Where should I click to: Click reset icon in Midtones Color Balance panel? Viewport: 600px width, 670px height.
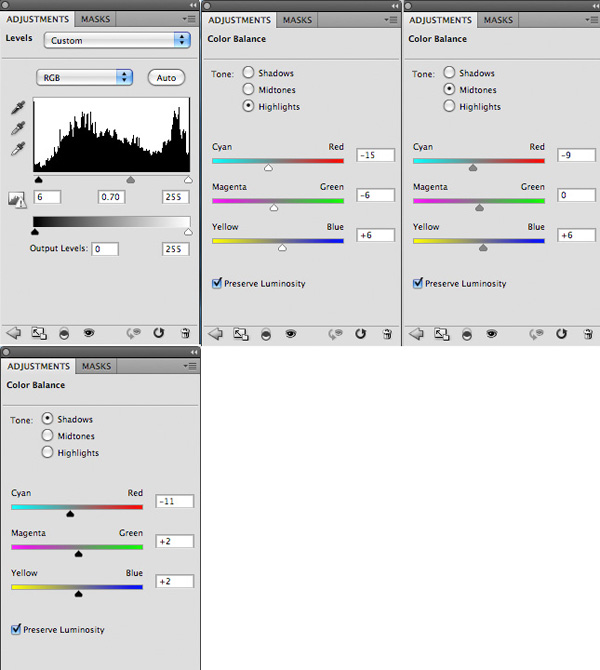click(562, 334)
